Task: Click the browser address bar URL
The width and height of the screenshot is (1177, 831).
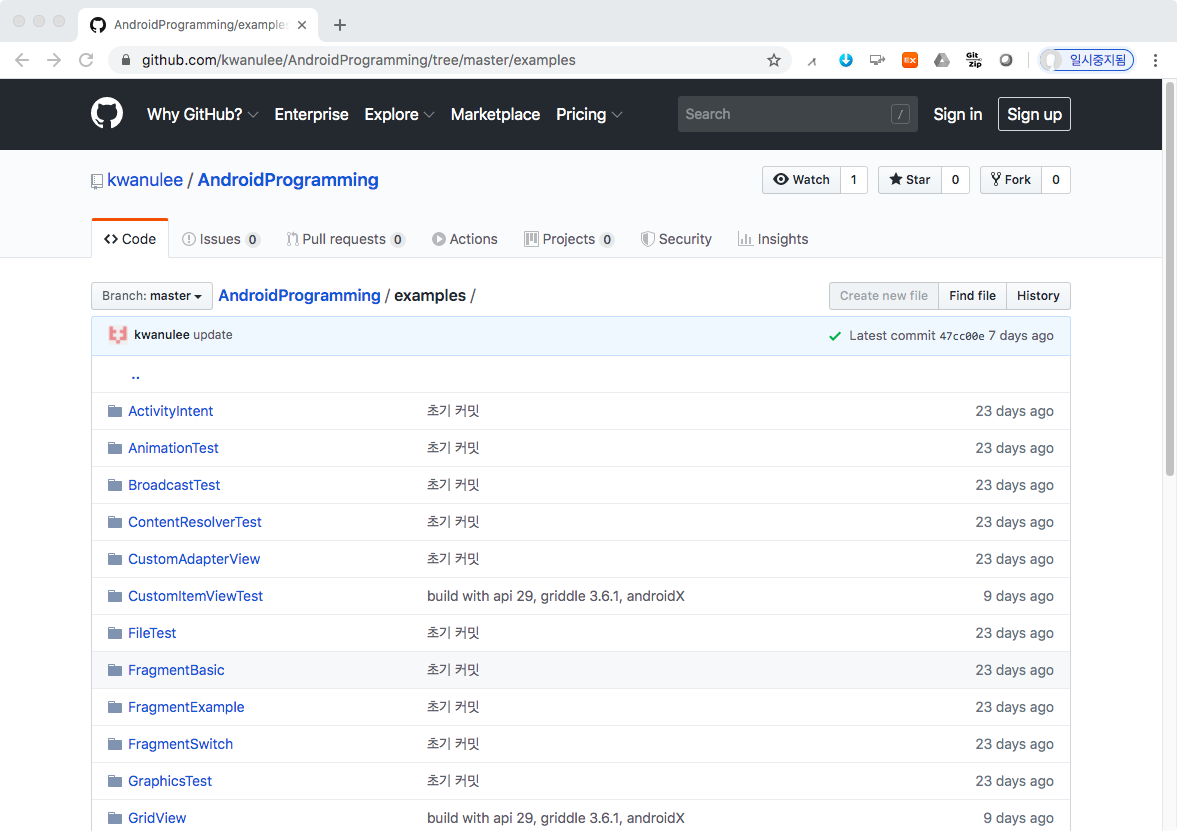Action: pyautogui.click(x=359, y=60)
